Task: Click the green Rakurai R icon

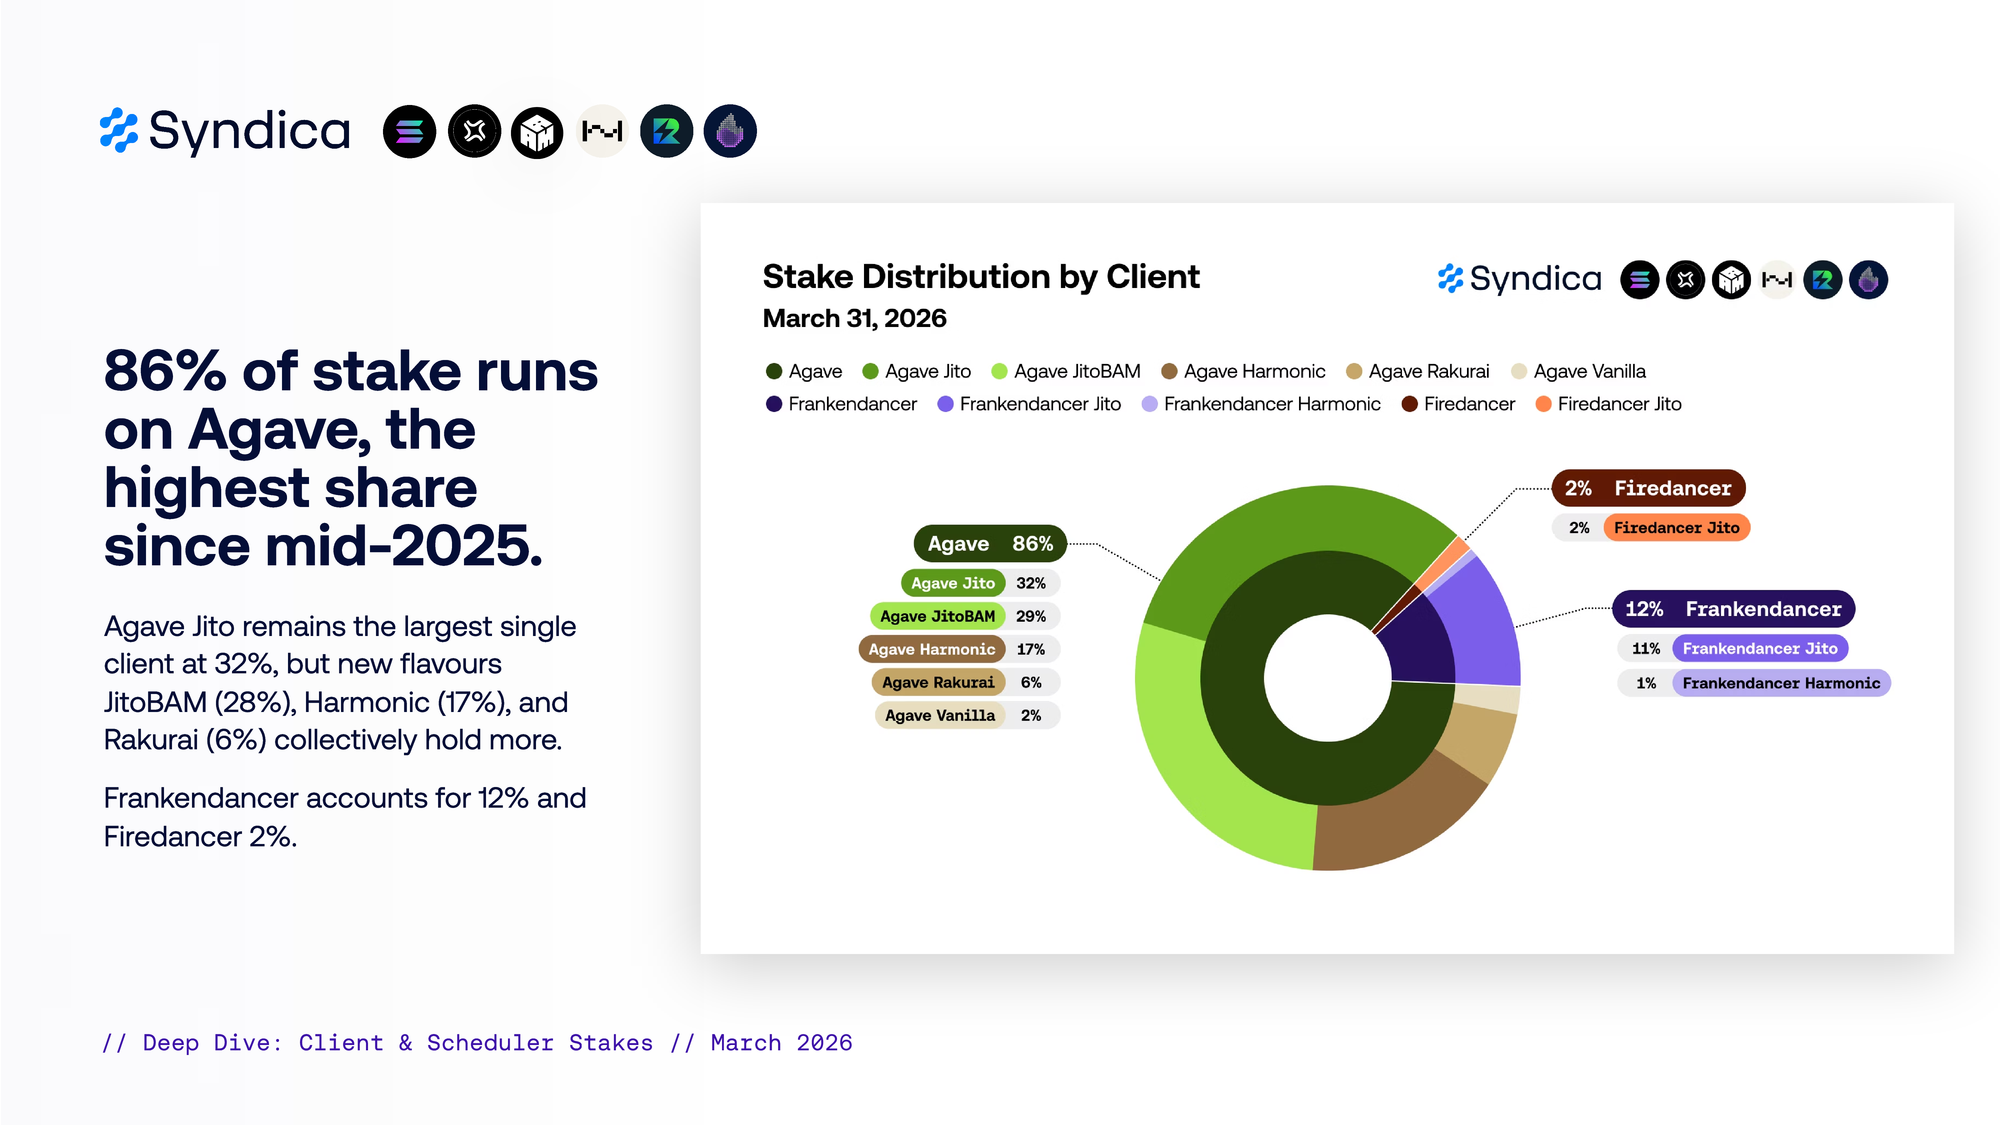Action: coord(666,131)
